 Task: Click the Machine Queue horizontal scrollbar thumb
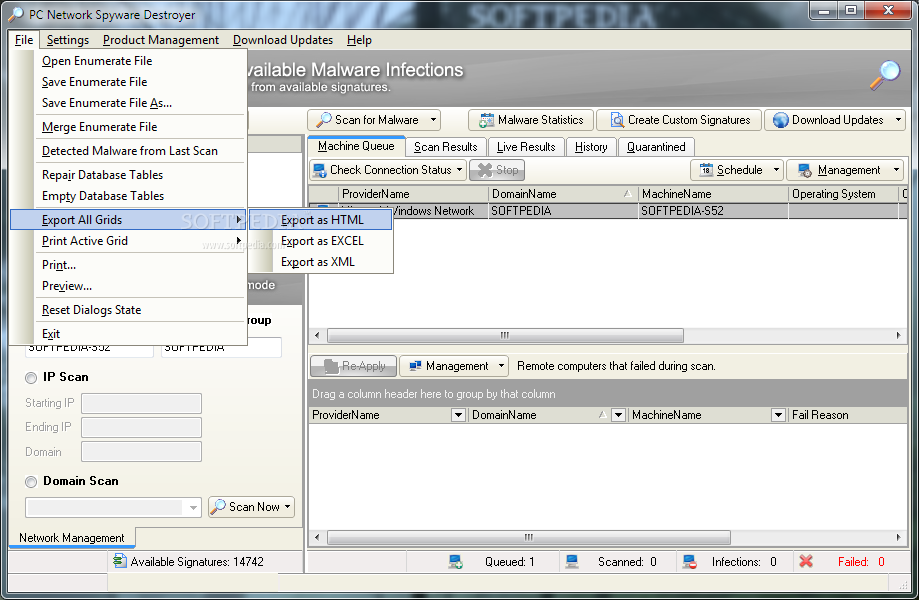(505, 336)
